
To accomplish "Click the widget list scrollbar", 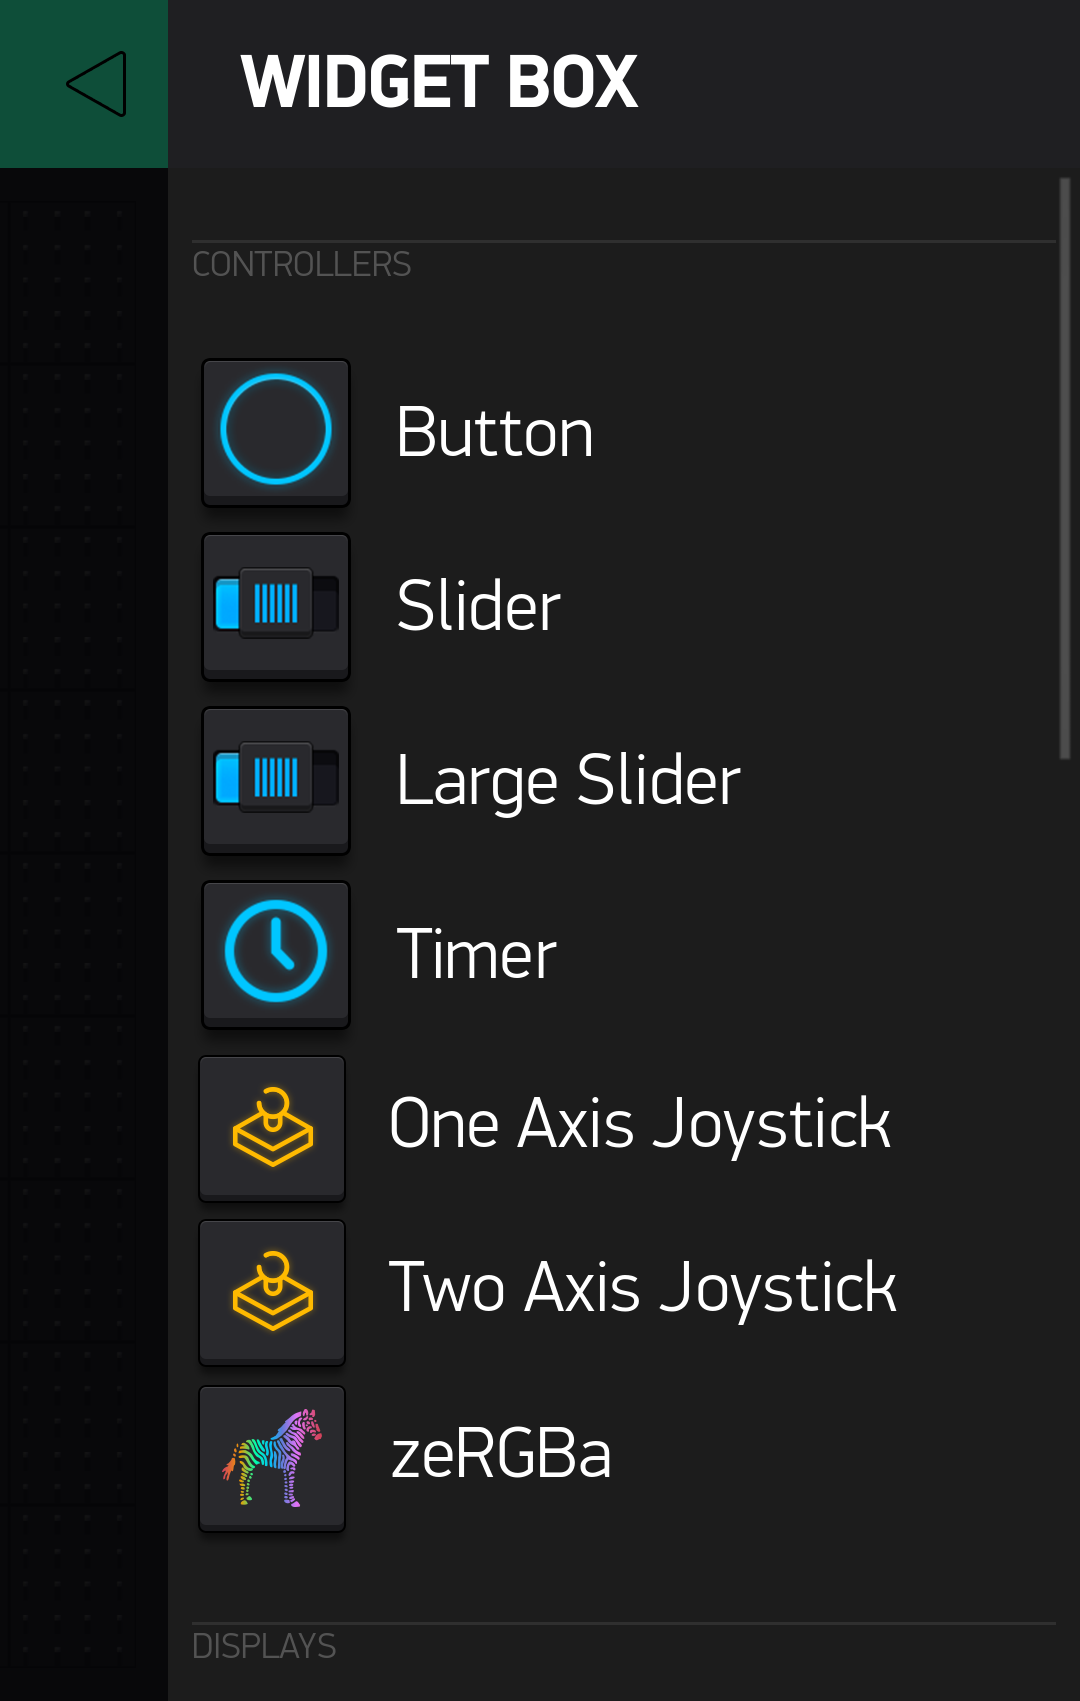I will [x=1065, y=468].
